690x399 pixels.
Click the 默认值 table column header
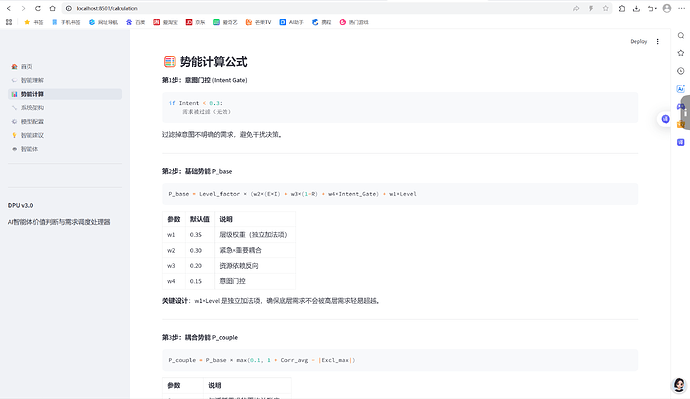[x=199, y=219]
